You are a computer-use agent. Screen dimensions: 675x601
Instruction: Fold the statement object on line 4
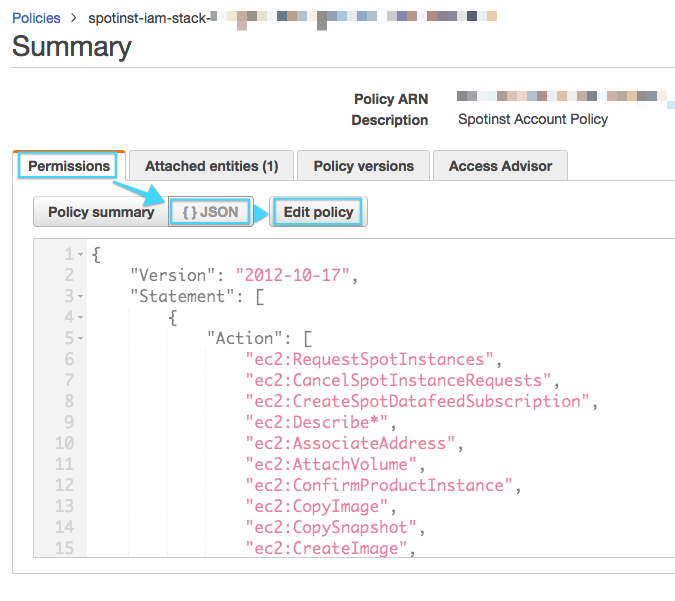pos(80,318)
